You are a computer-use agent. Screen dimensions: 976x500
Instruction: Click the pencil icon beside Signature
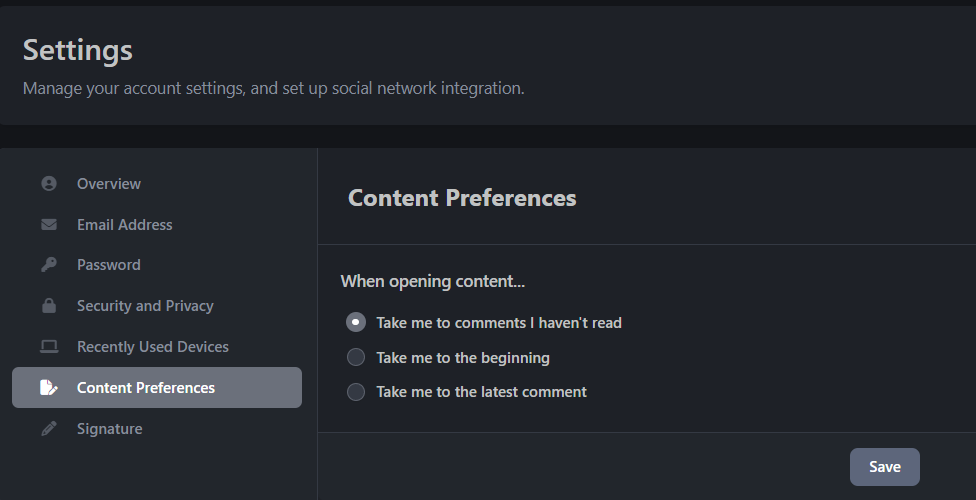point(49,429)
